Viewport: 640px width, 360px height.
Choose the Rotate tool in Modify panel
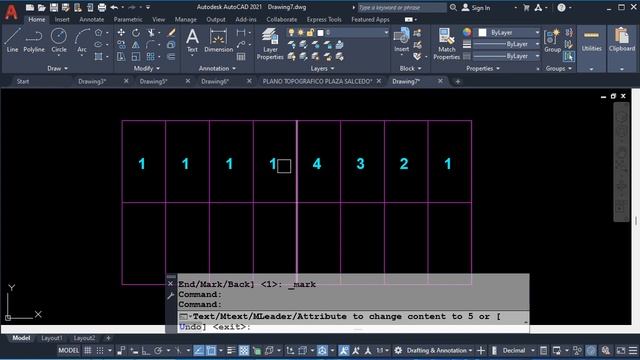coord(136,33)
